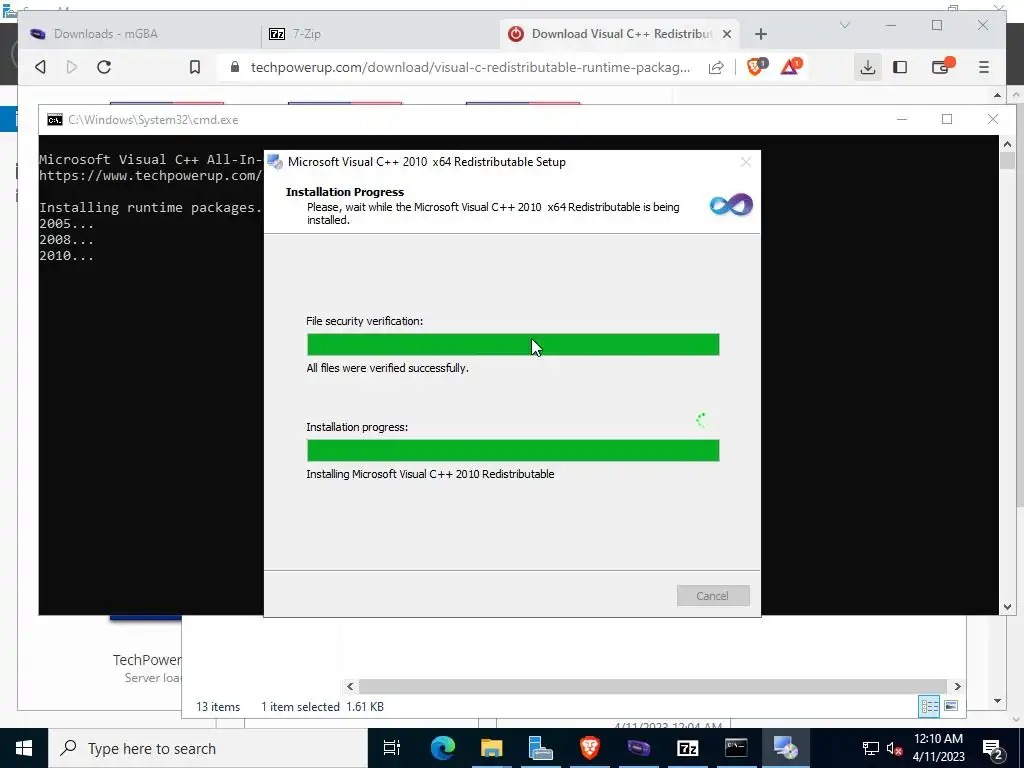Close the Visual C++ Redistributable tab
1024x768 pixels.
coord(727,34)
